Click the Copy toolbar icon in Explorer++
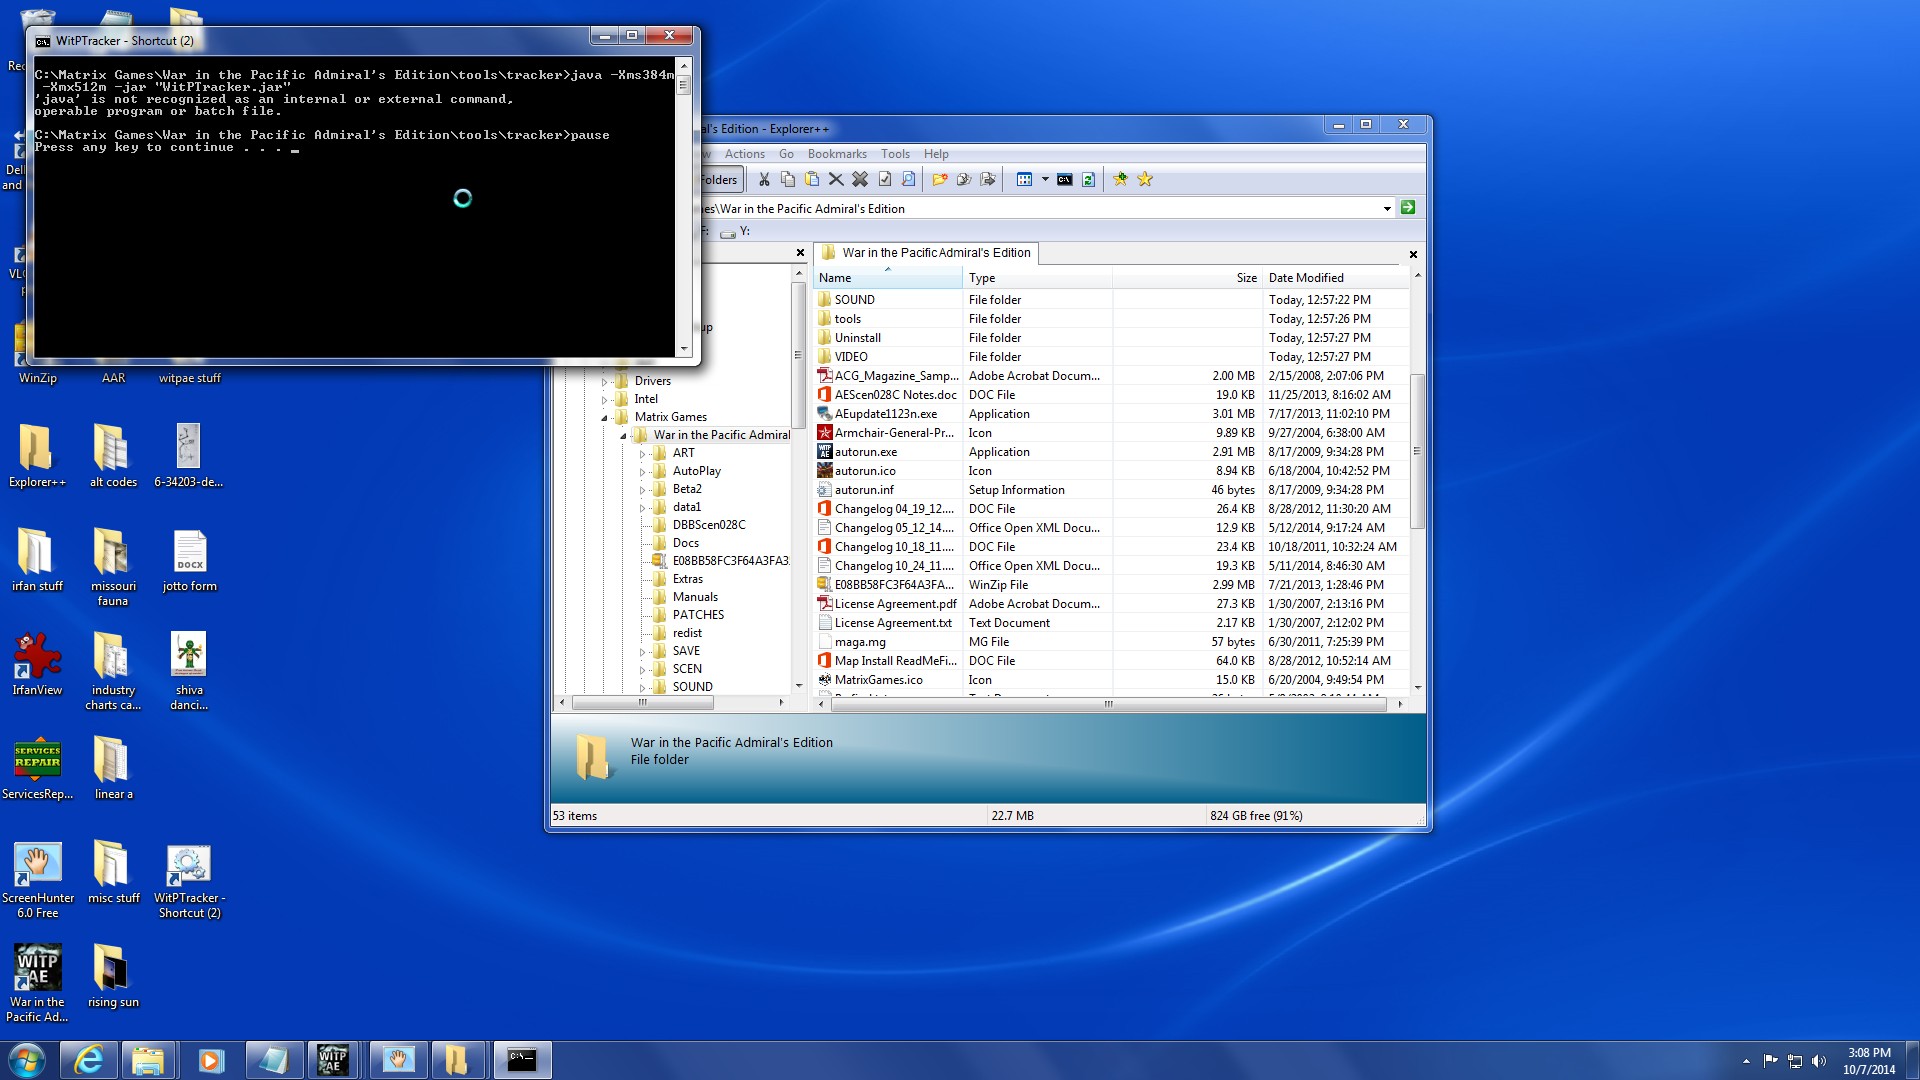The height and width of the screenshot is (1080, 1920). click(x=788, y=180)
